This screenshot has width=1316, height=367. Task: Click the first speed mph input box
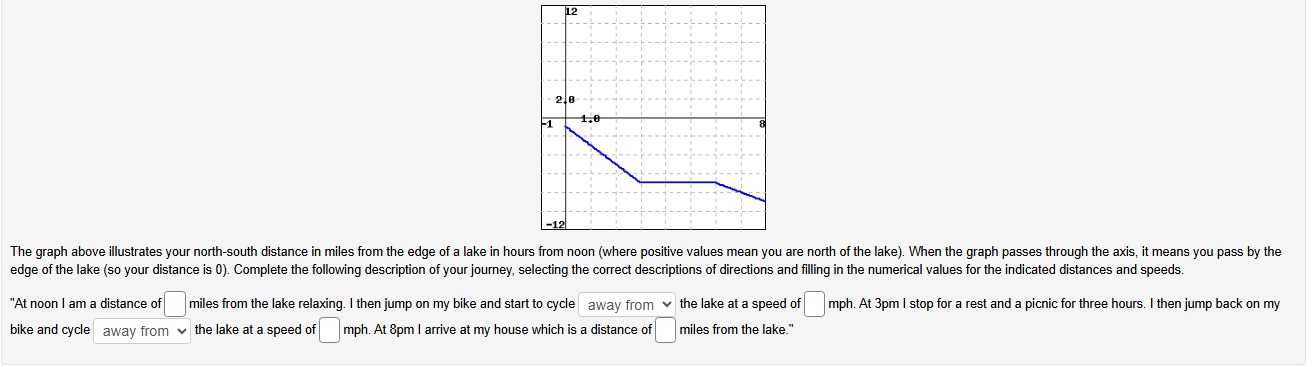814,303
